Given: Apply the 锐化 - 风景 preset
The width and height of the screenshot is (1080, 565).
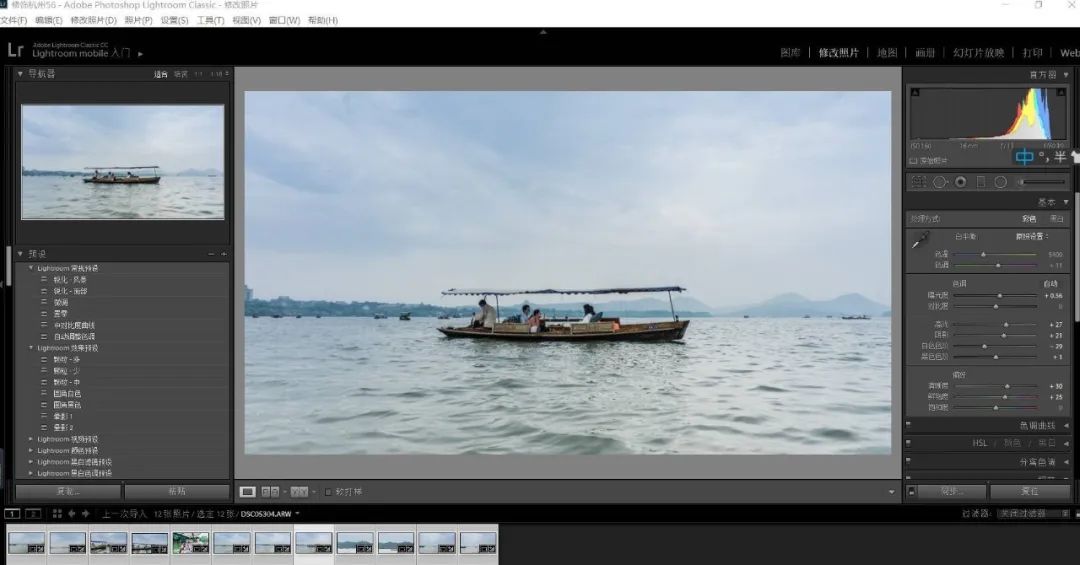Looking at the screenshot, I should click(70, 280).
